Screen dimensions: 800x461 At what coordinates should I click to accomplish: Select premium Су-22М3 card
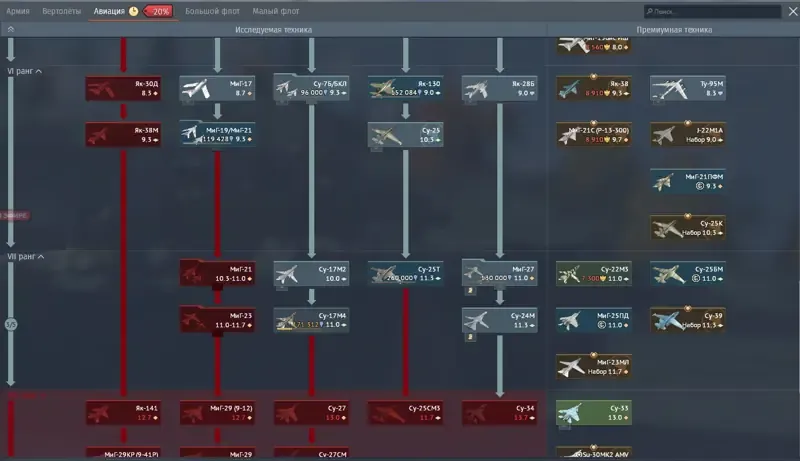pos(594,274)
